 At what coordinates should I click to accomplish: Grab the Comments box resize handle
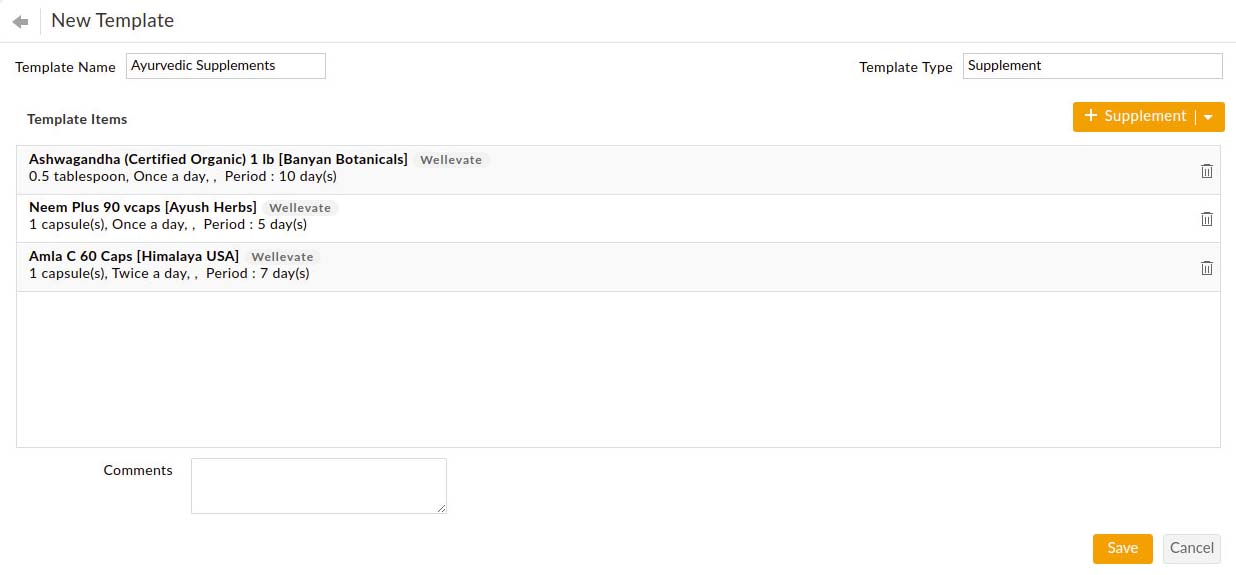tap(442, 509)
